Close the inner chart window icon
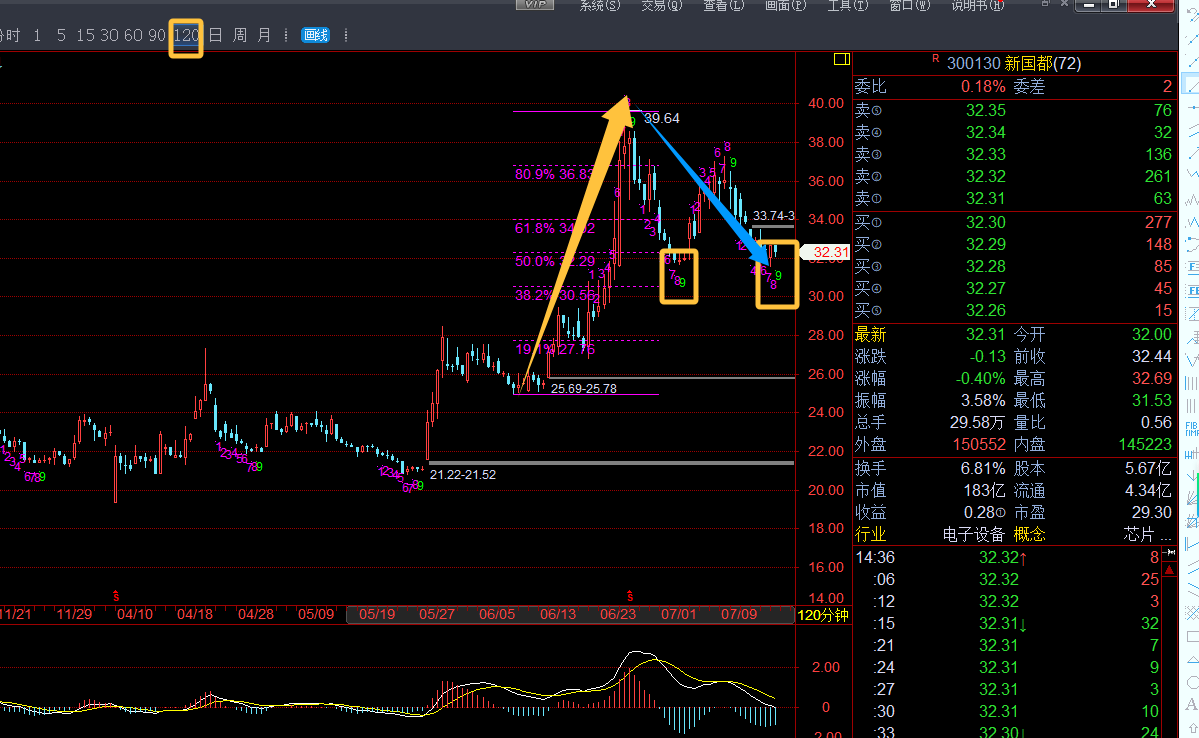Image resolution: width=1199 pixels, height=738 pixels. click(x=1064, y=3)
